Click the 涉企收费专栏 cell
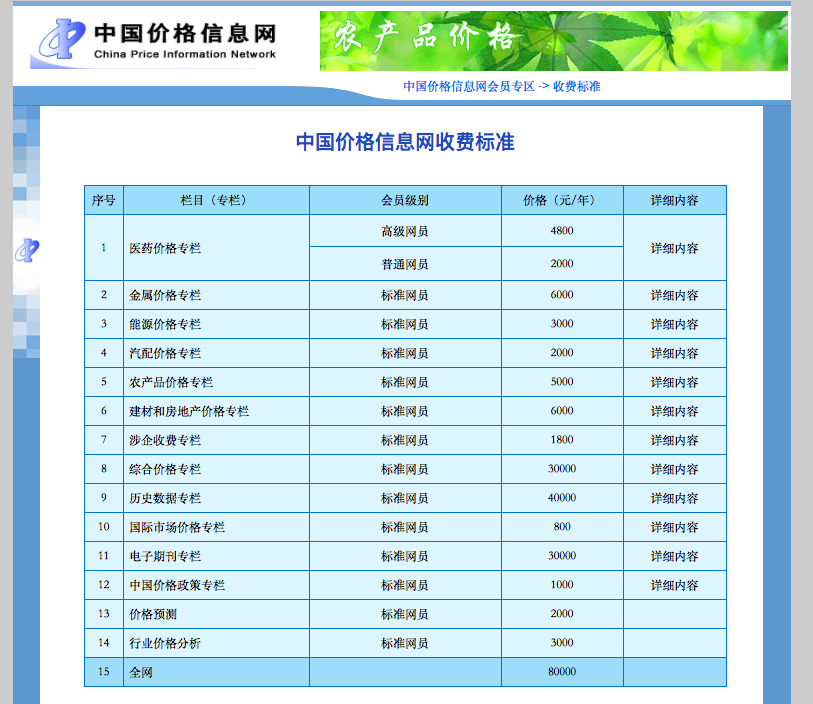 (x=216, y=441)
